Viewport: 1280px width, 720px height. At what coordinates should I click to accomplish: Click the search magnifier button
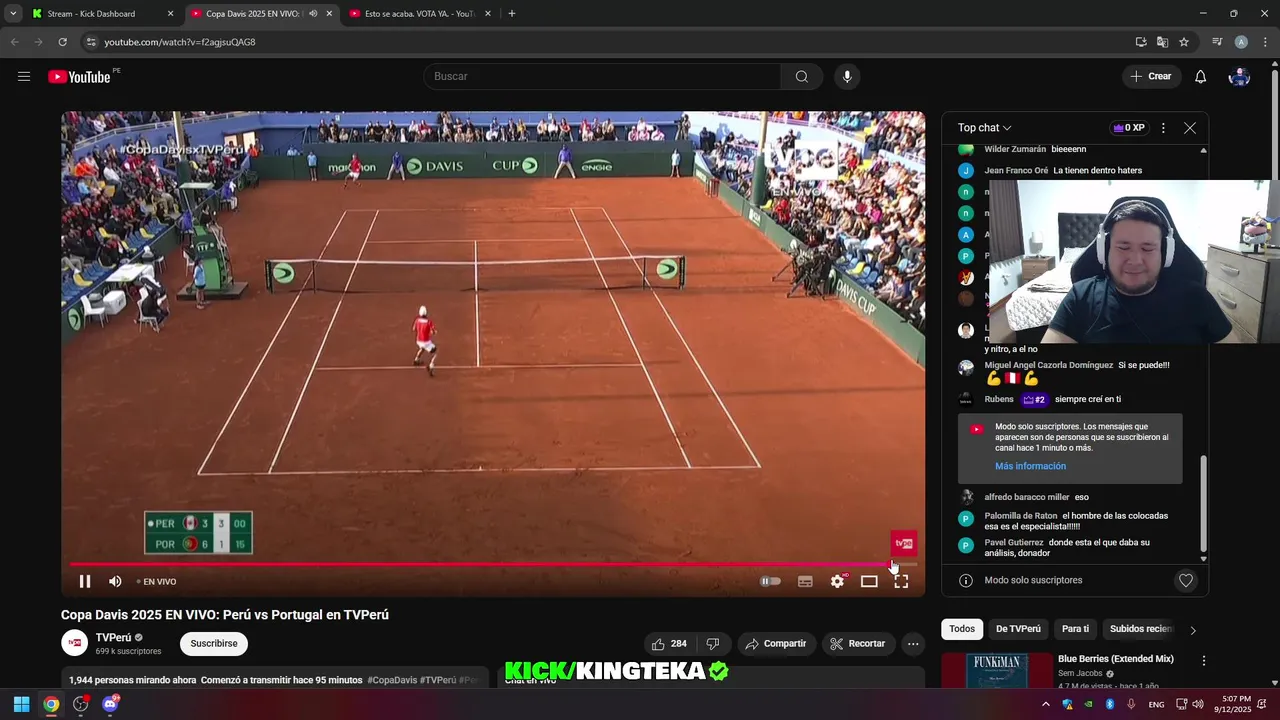point(801,76)
